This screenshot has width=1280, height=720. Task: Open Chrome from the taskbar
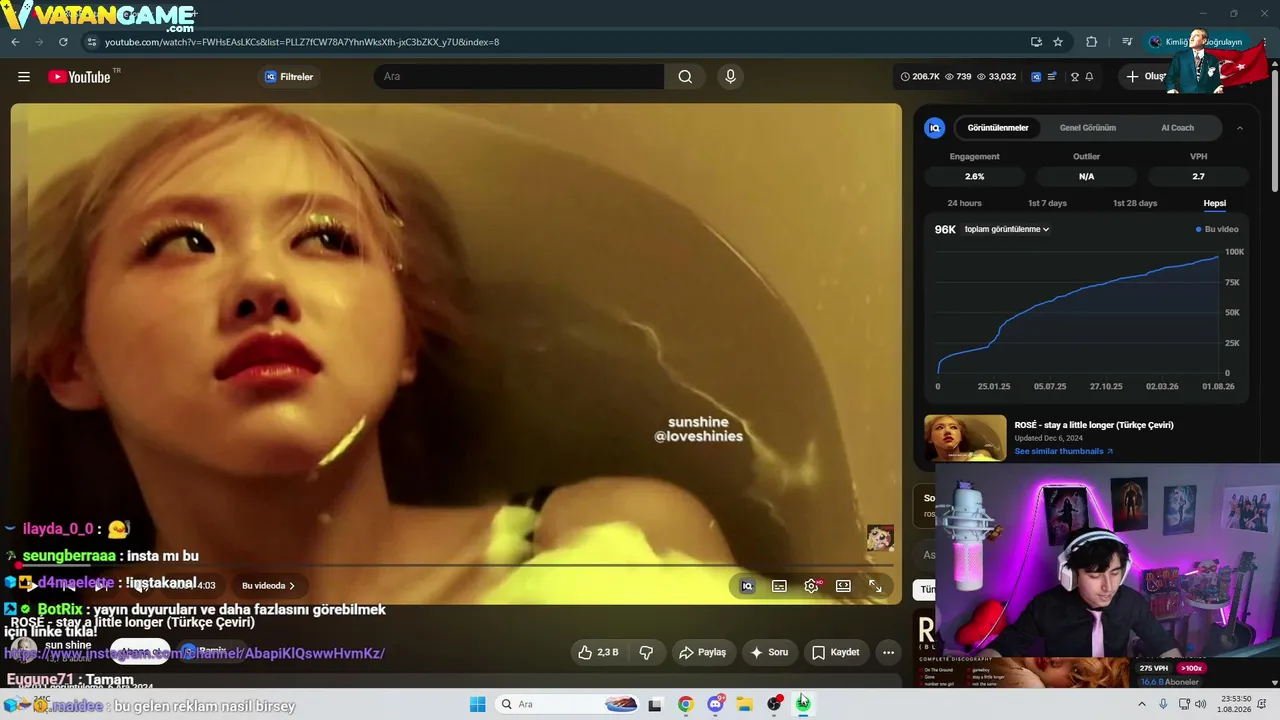(x=685, y=704)
